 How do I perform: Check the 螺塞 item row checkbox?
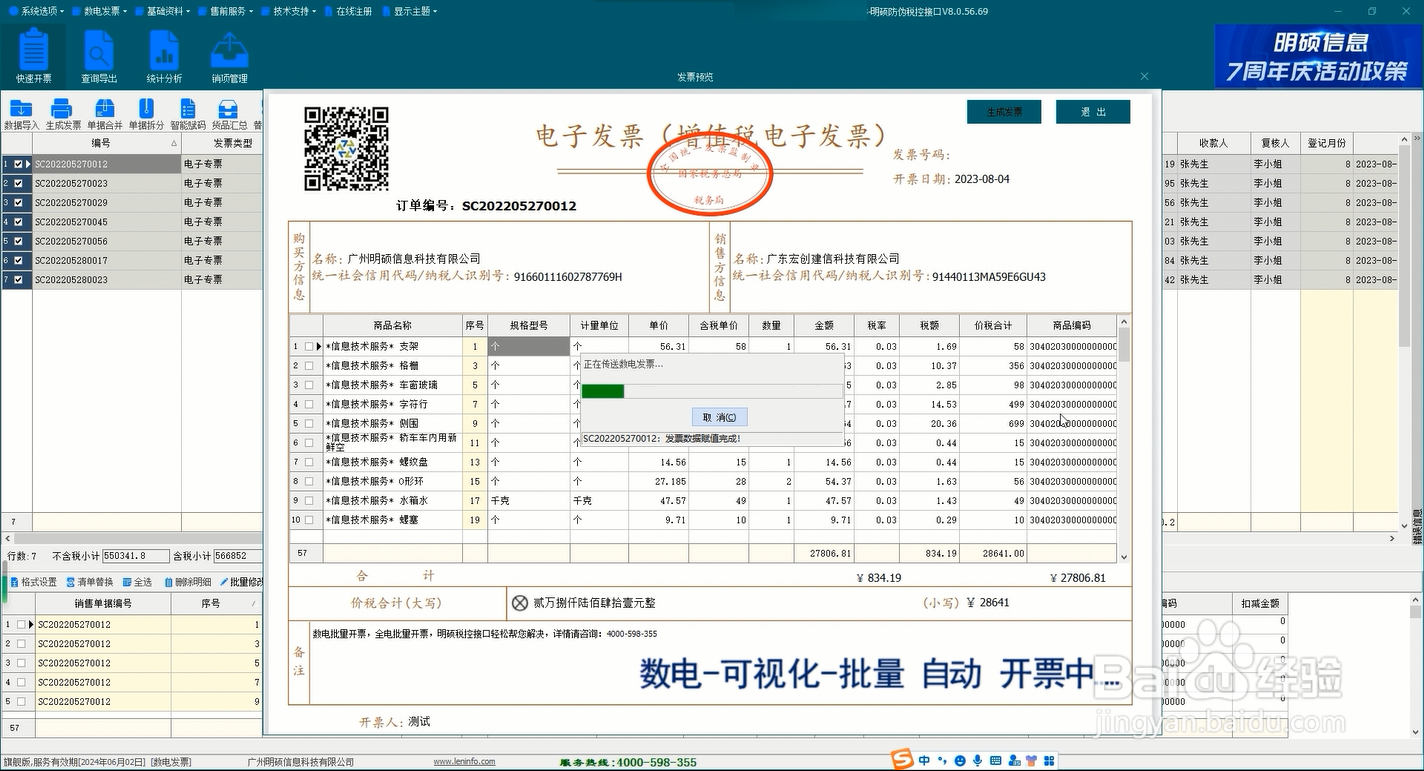pos(309,520)
